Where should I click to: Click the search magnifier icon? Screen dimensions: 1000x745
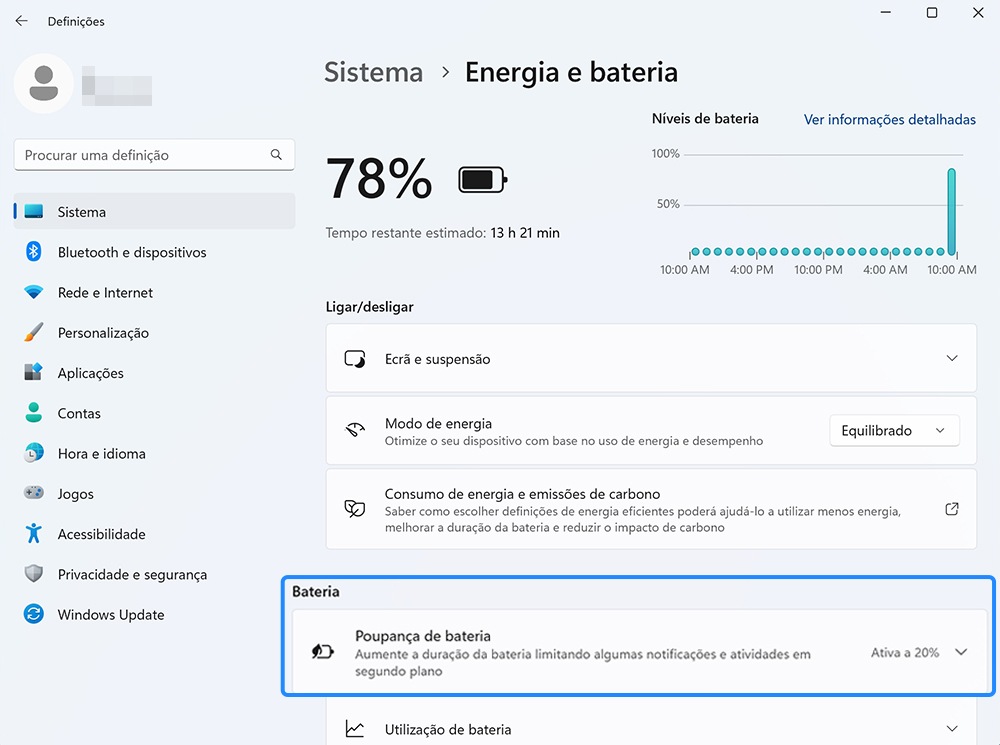coord(276,154)
